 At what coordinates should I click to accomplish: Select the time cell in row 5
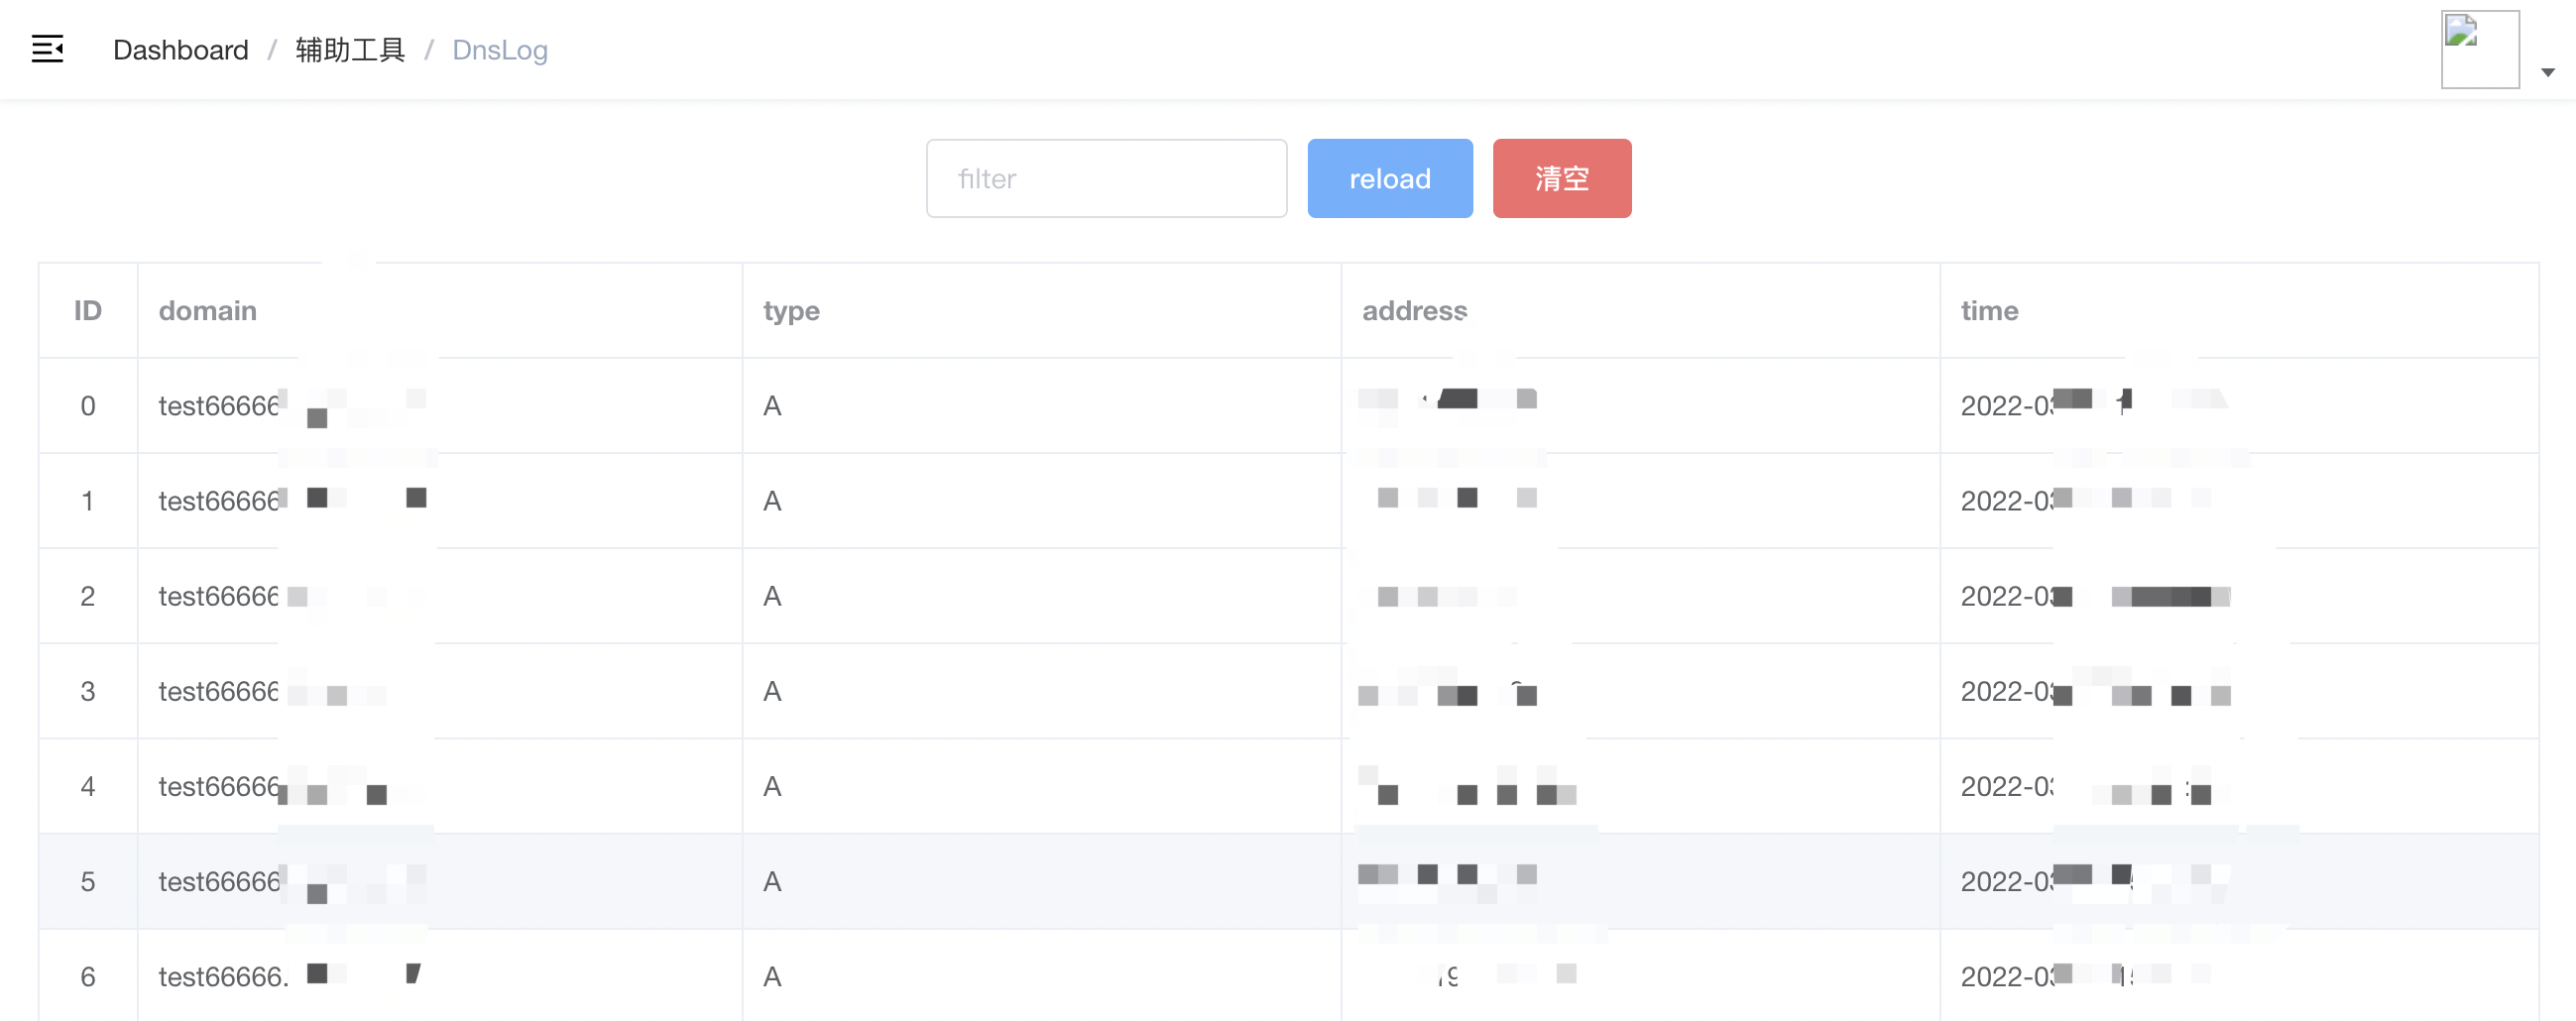pos(2239,881)
